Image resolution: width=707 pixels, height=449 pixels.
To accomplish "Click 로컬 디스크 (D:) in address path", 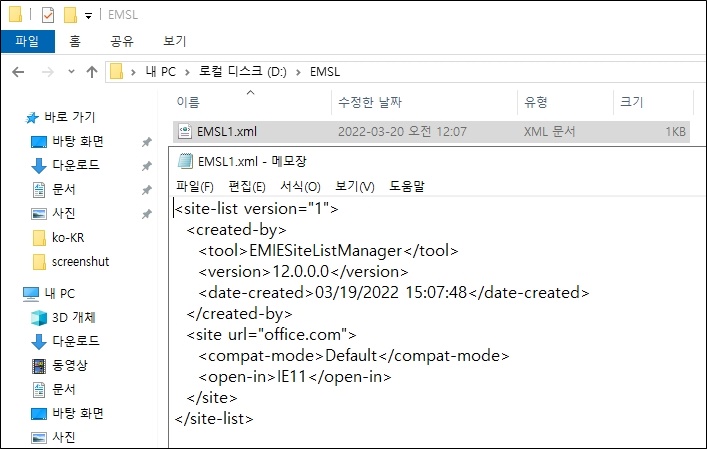I will point(243,72).
